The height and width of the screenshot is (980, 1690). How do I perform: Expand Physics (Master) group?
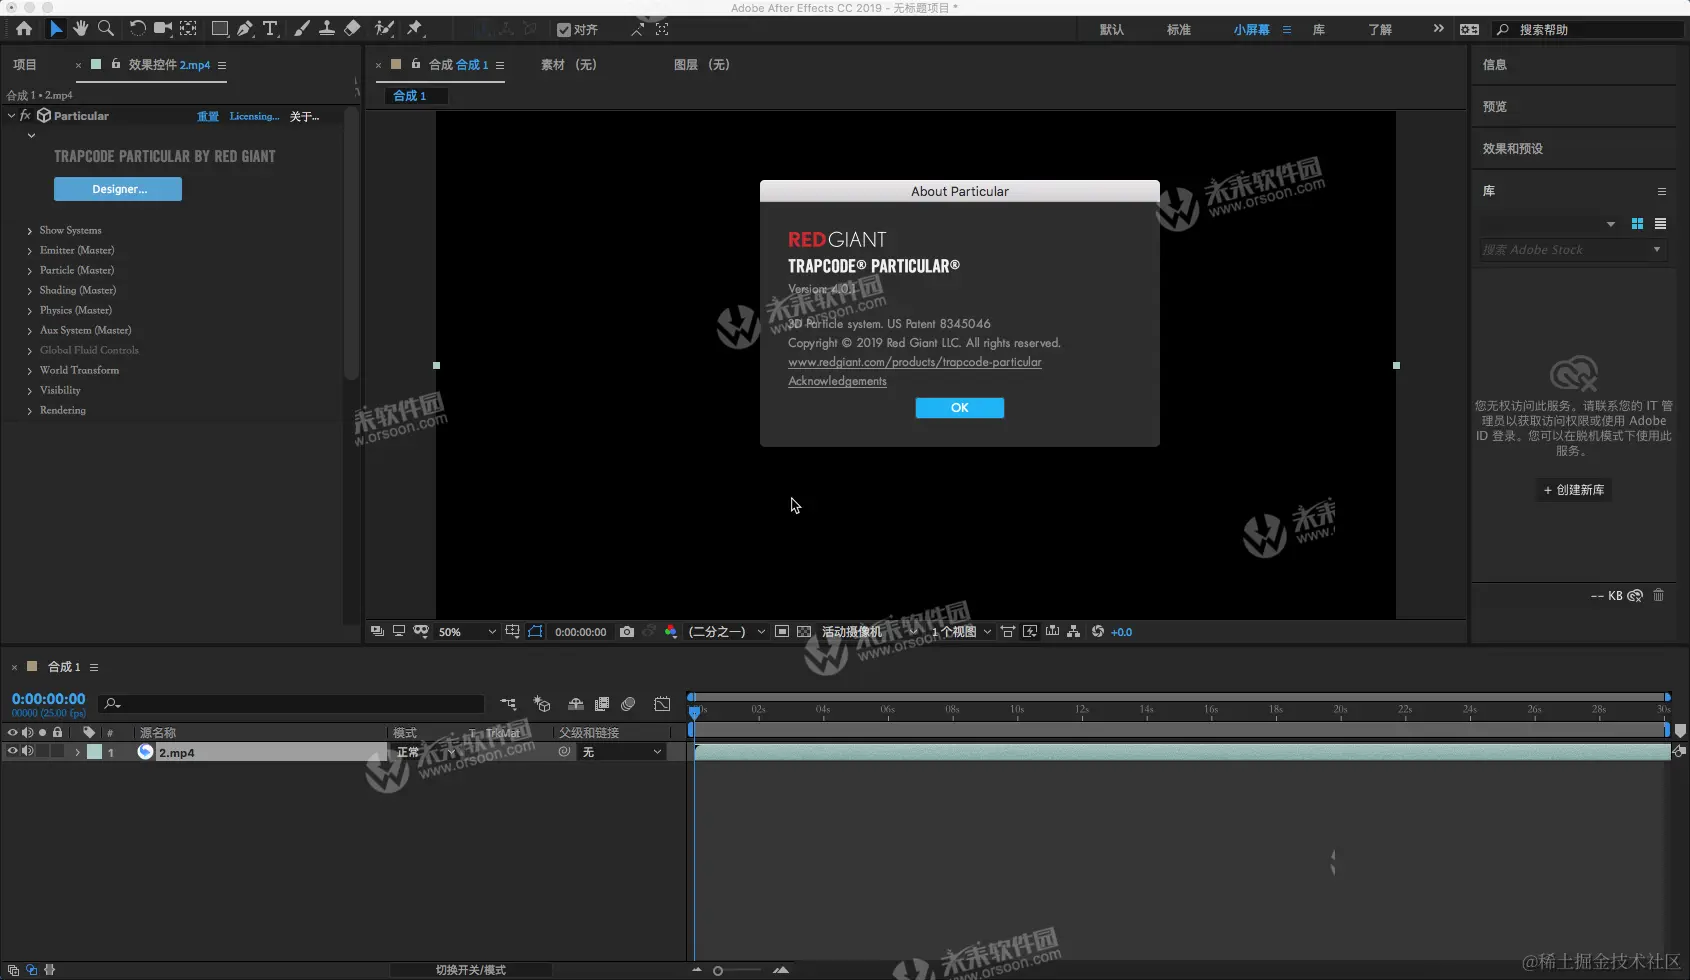30,311
